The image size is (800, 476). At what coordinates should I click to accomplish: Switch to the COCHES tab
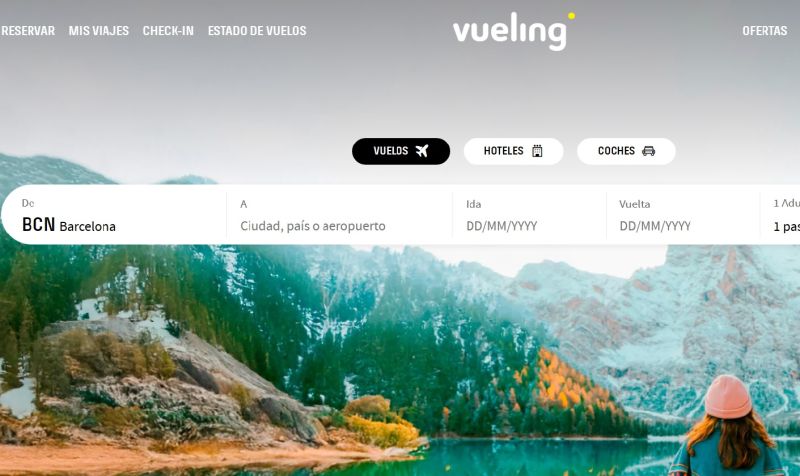click(x=626, y=151)
